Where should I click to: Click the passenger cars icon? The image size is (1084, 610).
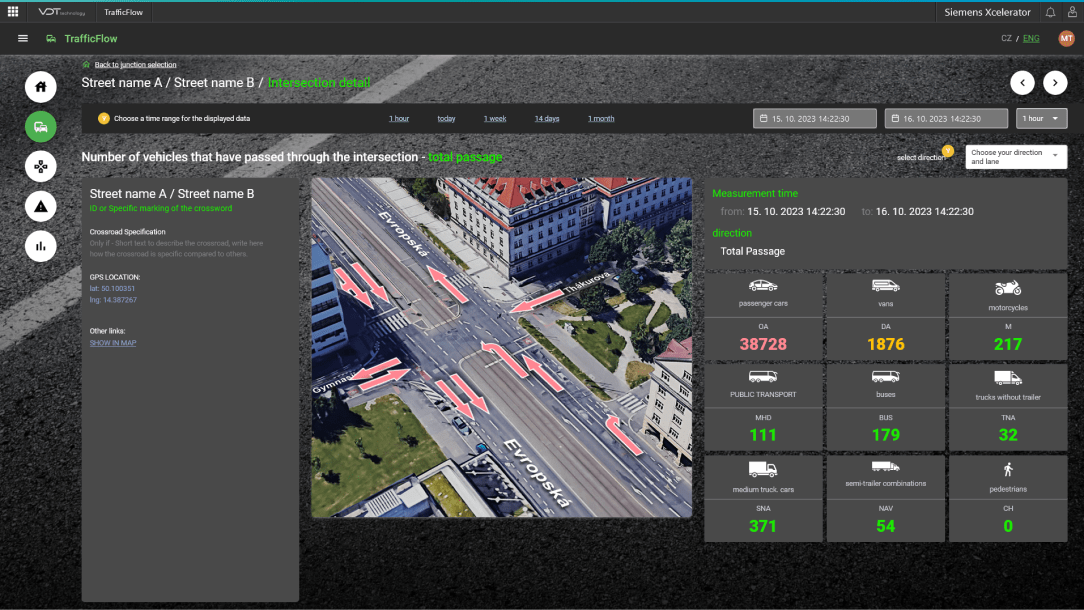pos(763,286)
